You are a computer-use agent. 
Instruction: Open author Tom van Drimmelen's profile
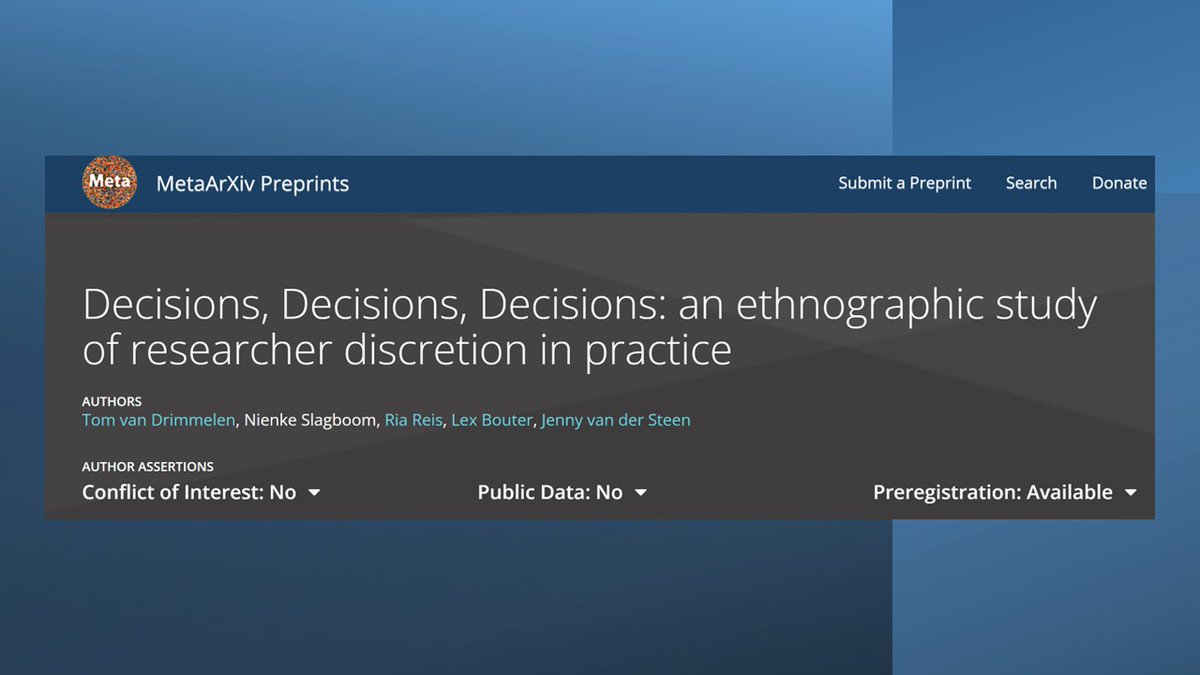click(159, 420)
